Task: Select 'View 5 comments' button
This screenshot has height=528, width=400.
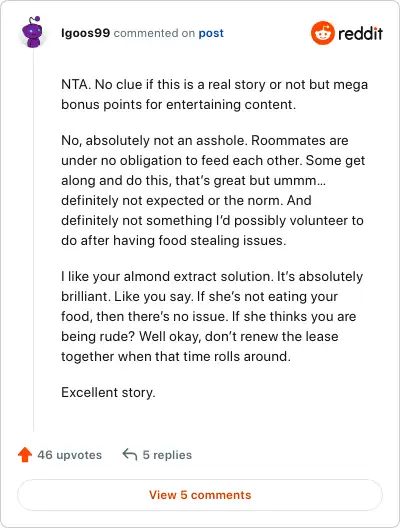Action: click(x=200, y=495)
